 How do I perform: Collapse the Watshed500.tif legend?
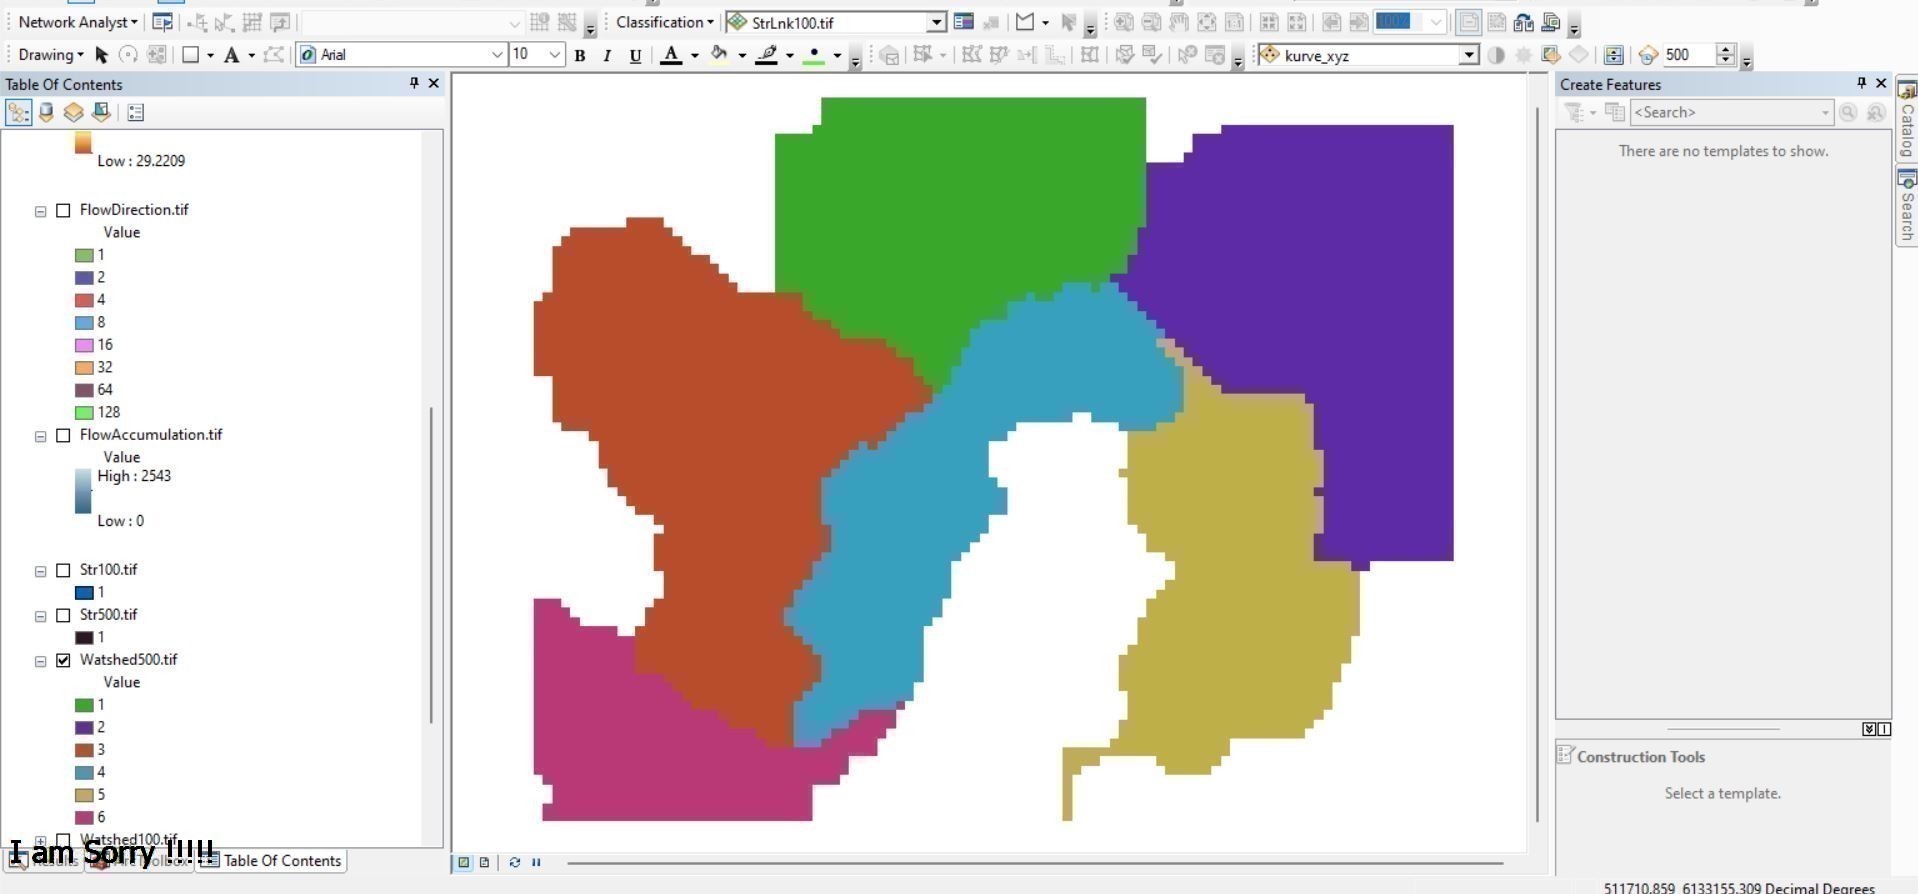41,661
